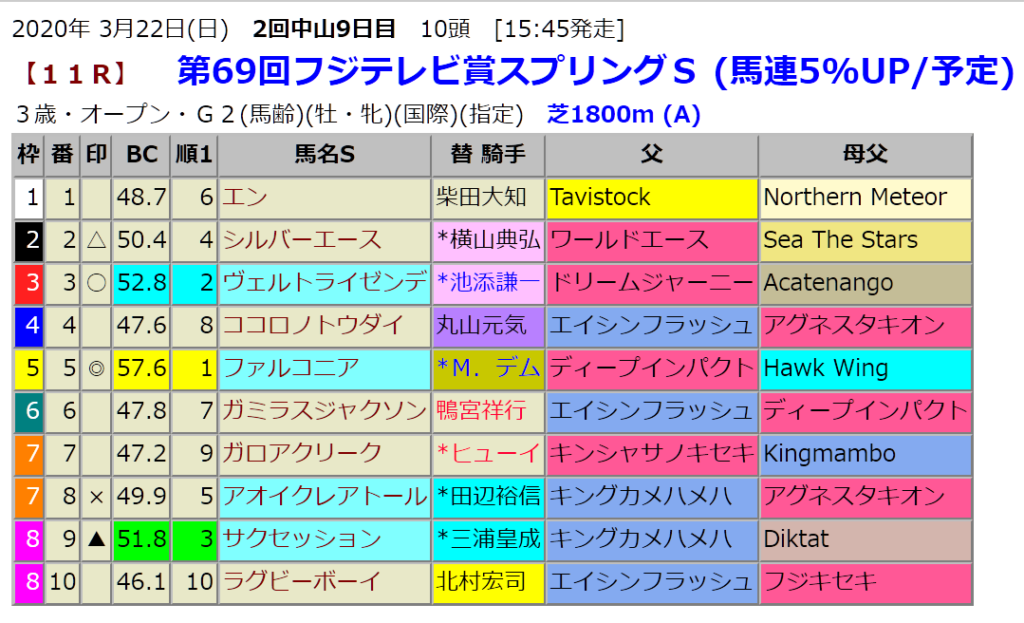This screenshot has height=623, width=1024.
Task: Select horse ラグビーボーイ in the last row
Action: click(x=301, y=581)
